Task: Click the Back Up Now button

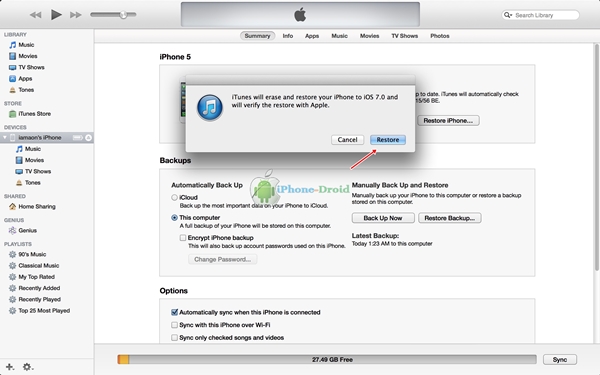Action: 383,218
